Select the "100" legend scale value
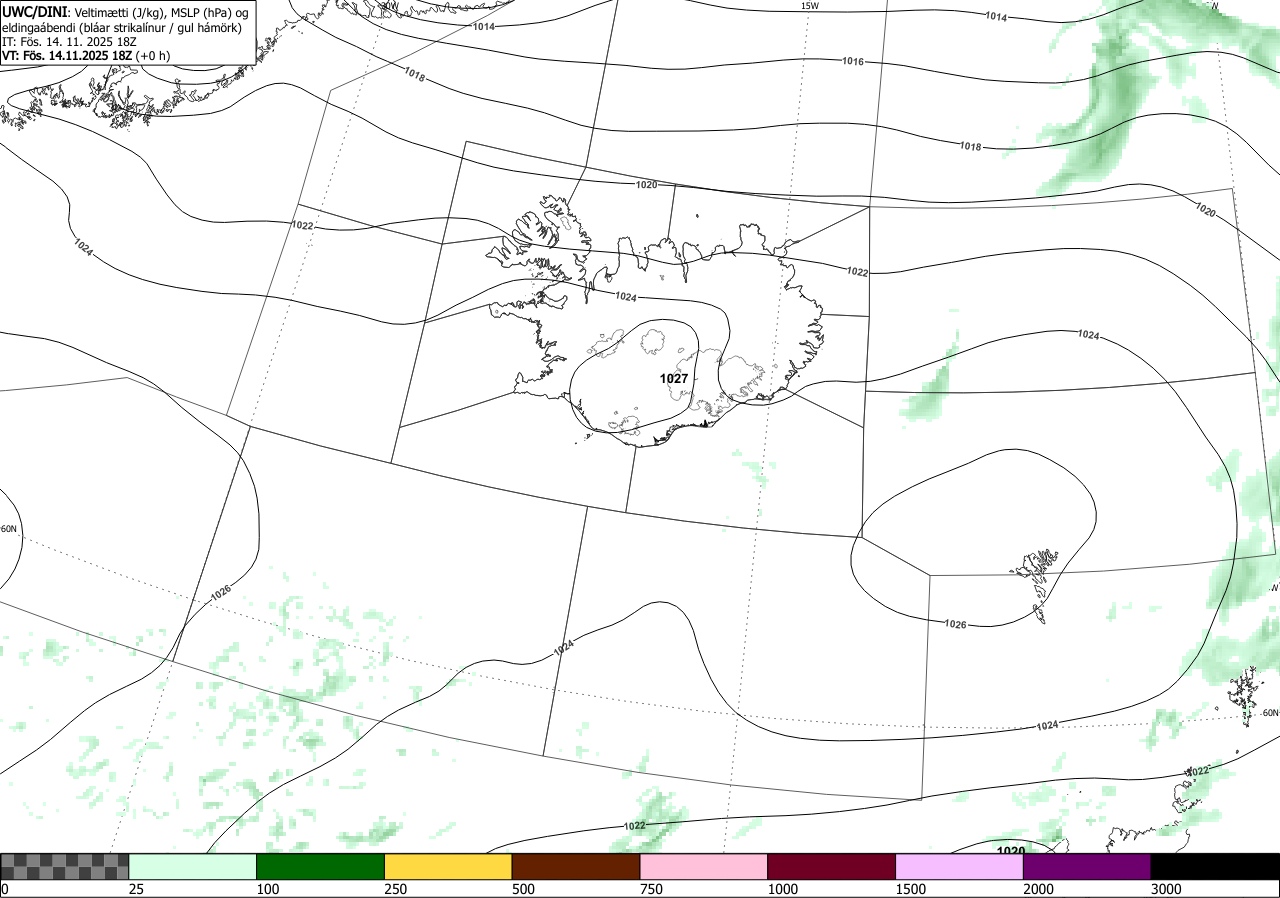The height and width of the screenshot is (898, 1280). (x=268, y=889)
